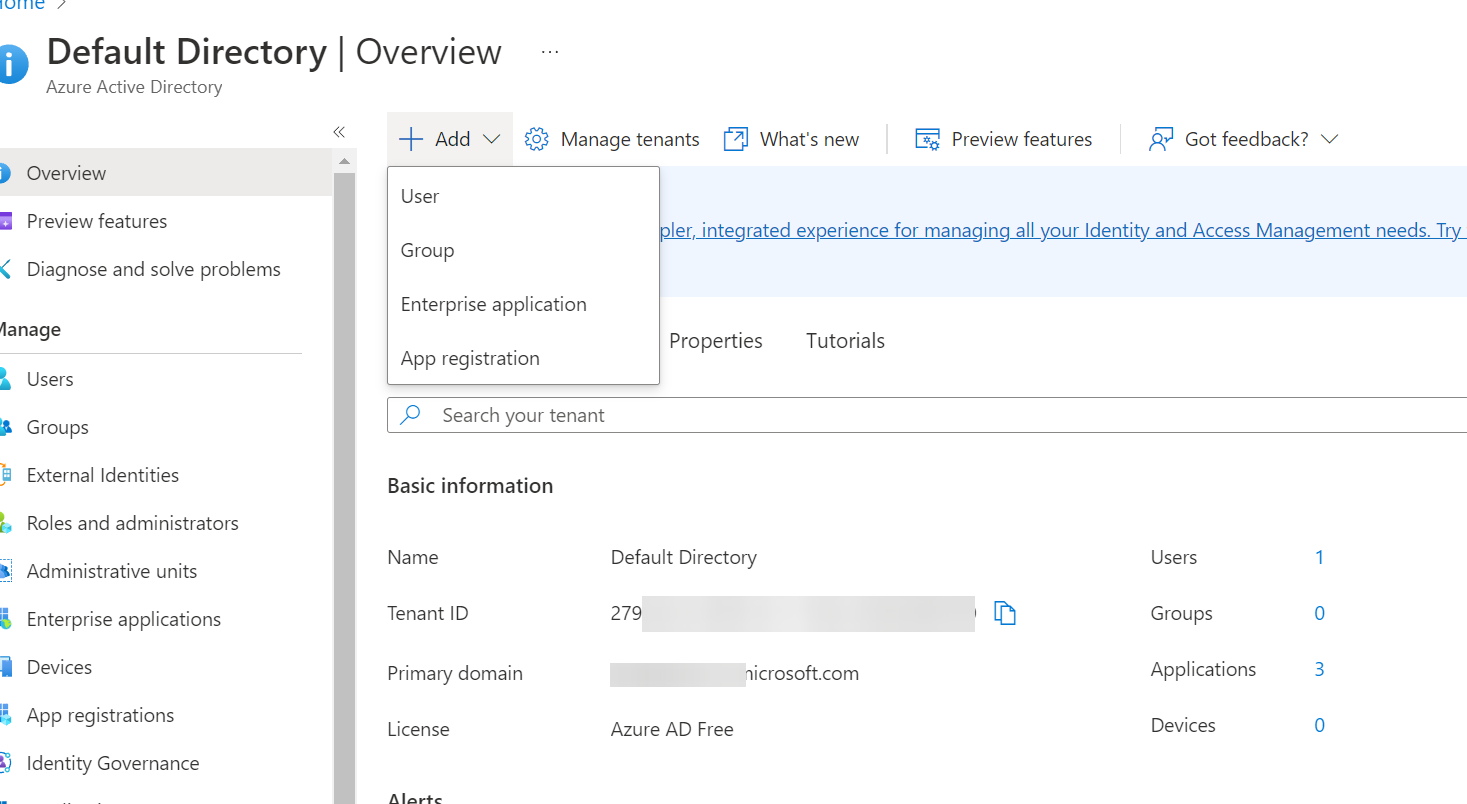Click the Default Directory info icon
1467x804 pixels.
tap(13, 64)
